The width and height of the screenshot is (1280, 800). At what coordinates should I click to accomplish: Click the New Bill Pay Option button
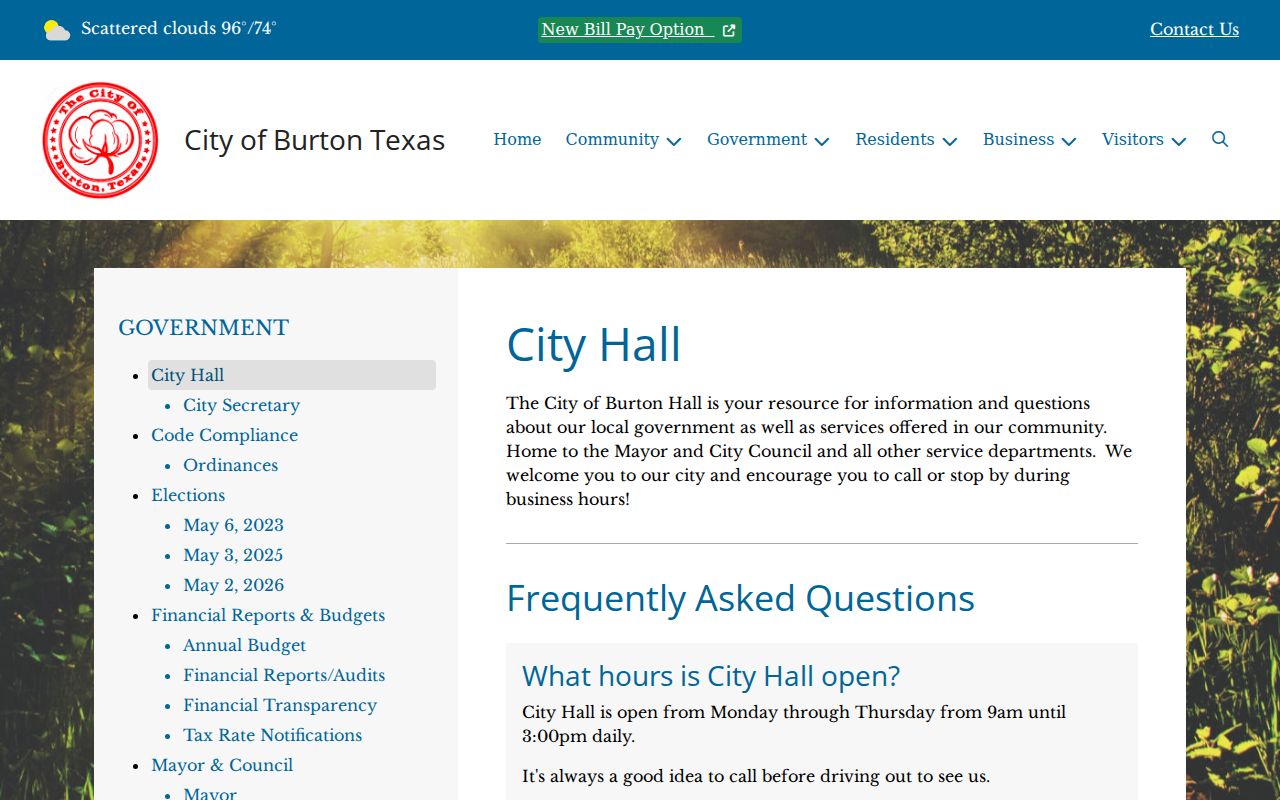point(640,30)
